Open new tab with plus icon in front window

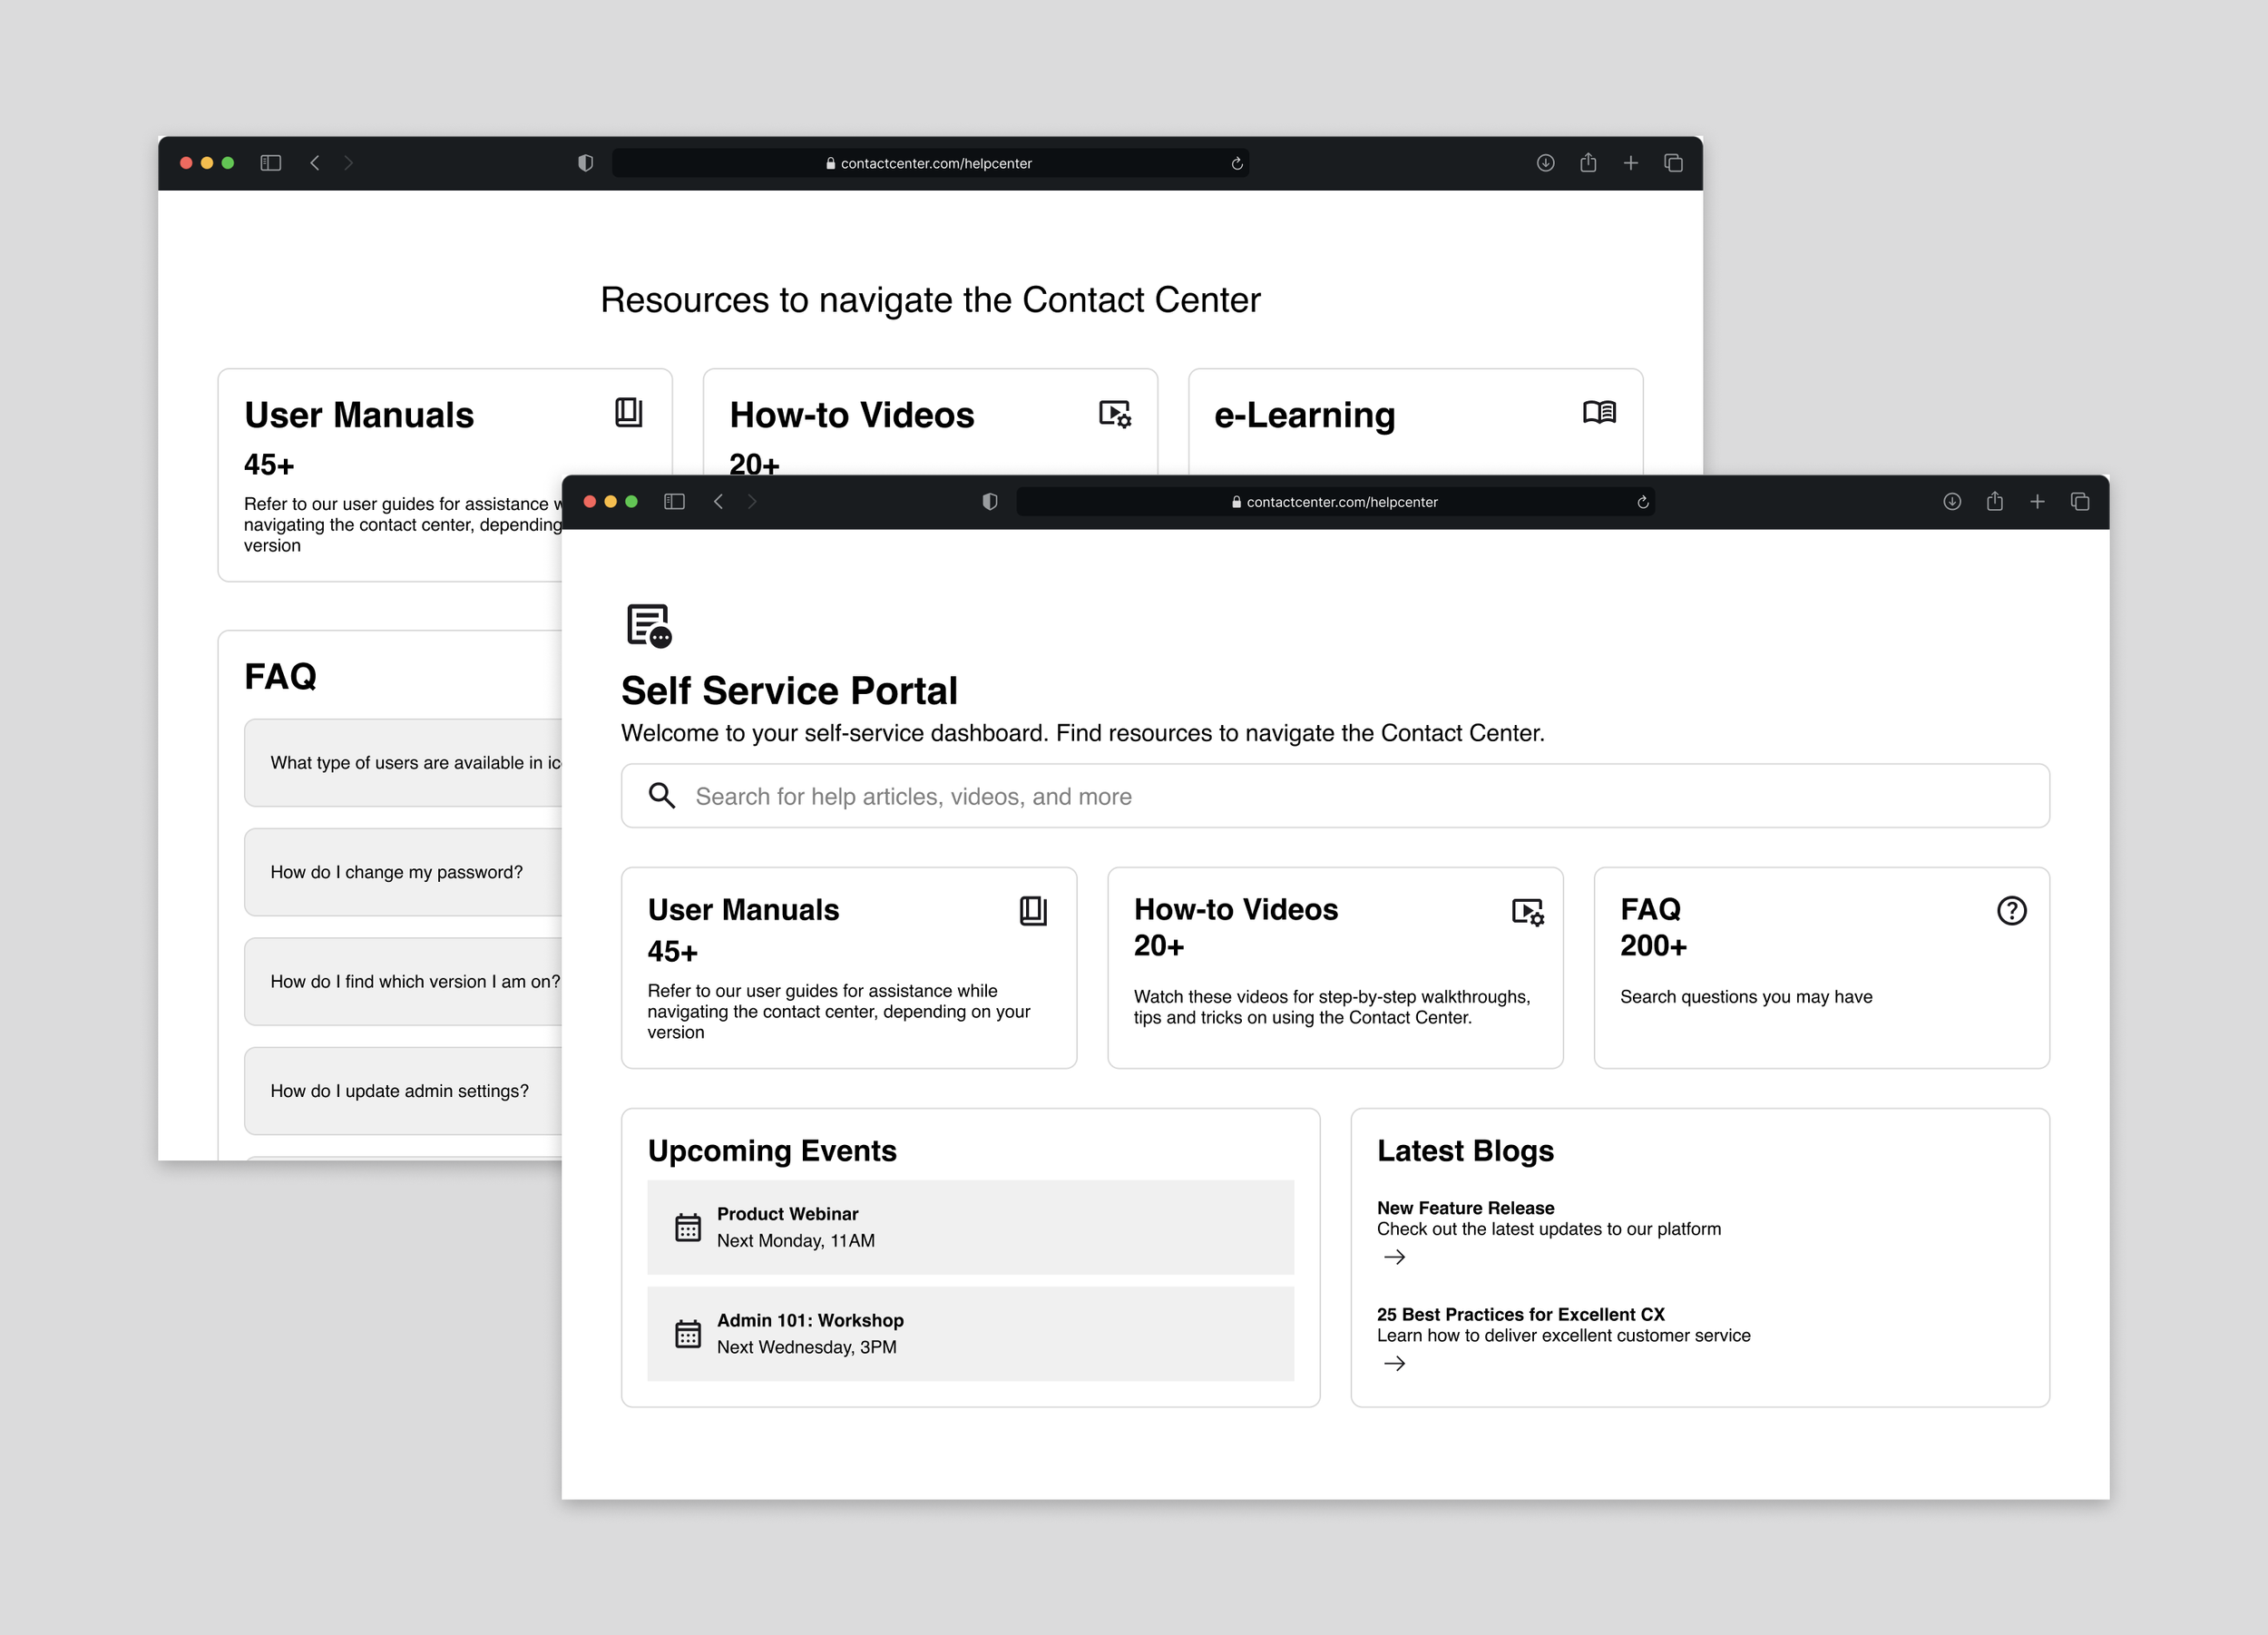tap(2037, 502)
